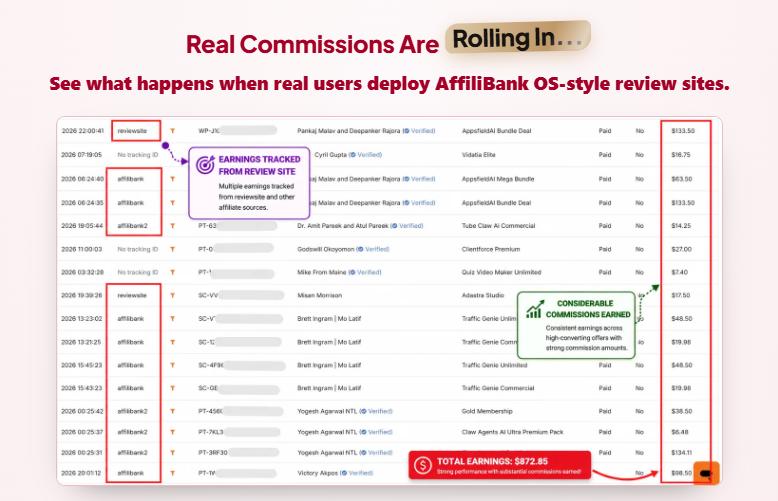Select the vendor name Godswill Okoyomon
The image size is (778, 501).
pyautogui.click(x=326, y=250)
